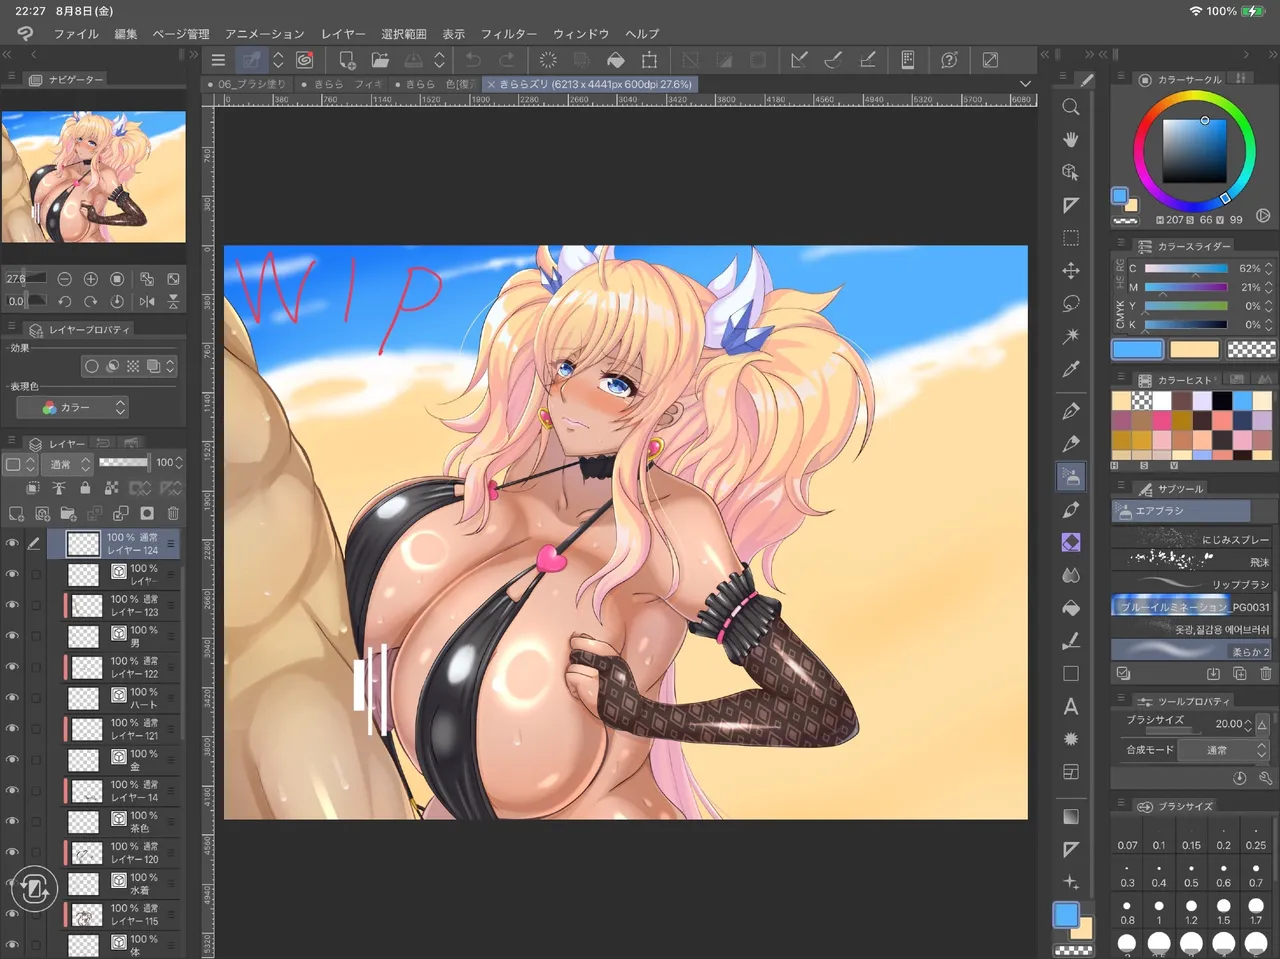Choose the Text tool
Screen dimensions: 1280x959
1070,707
